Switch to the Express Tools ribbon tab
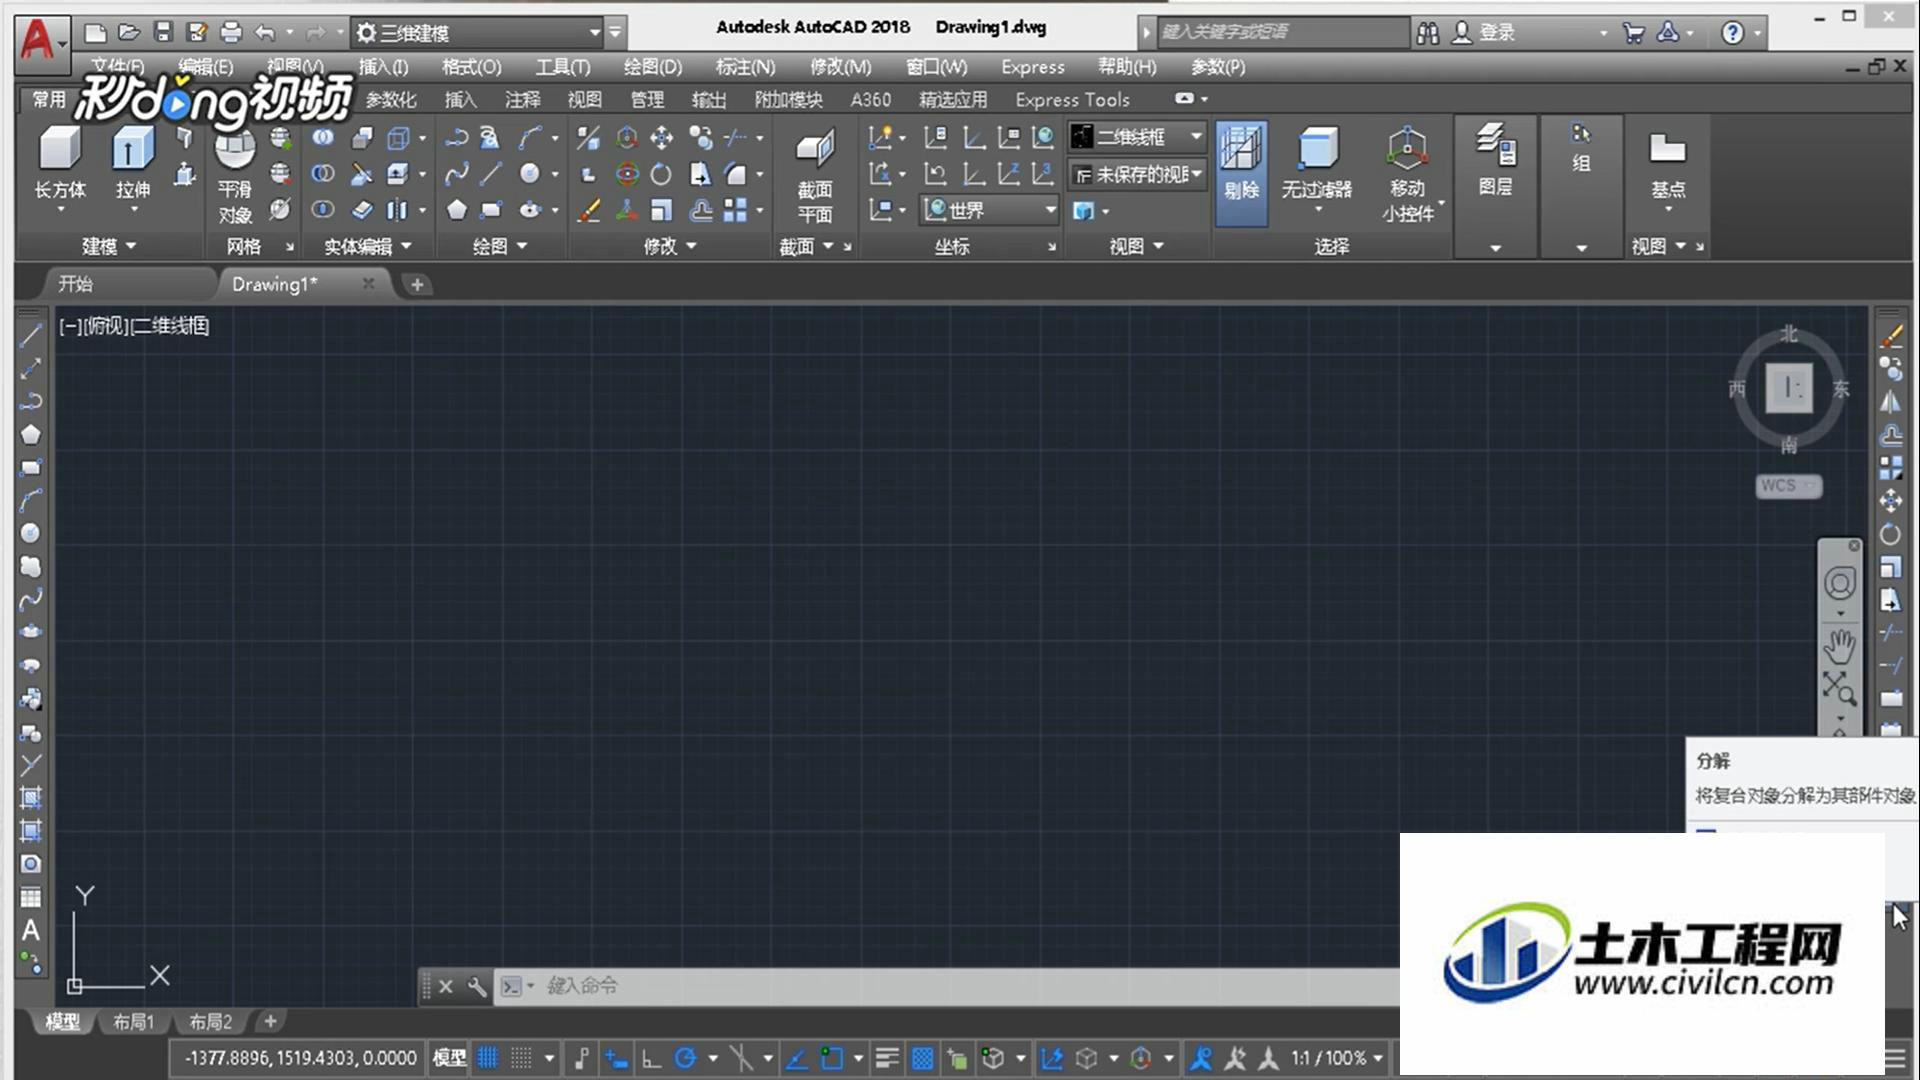Viewport: 1920px width, 1080px height. [1072, 100]
